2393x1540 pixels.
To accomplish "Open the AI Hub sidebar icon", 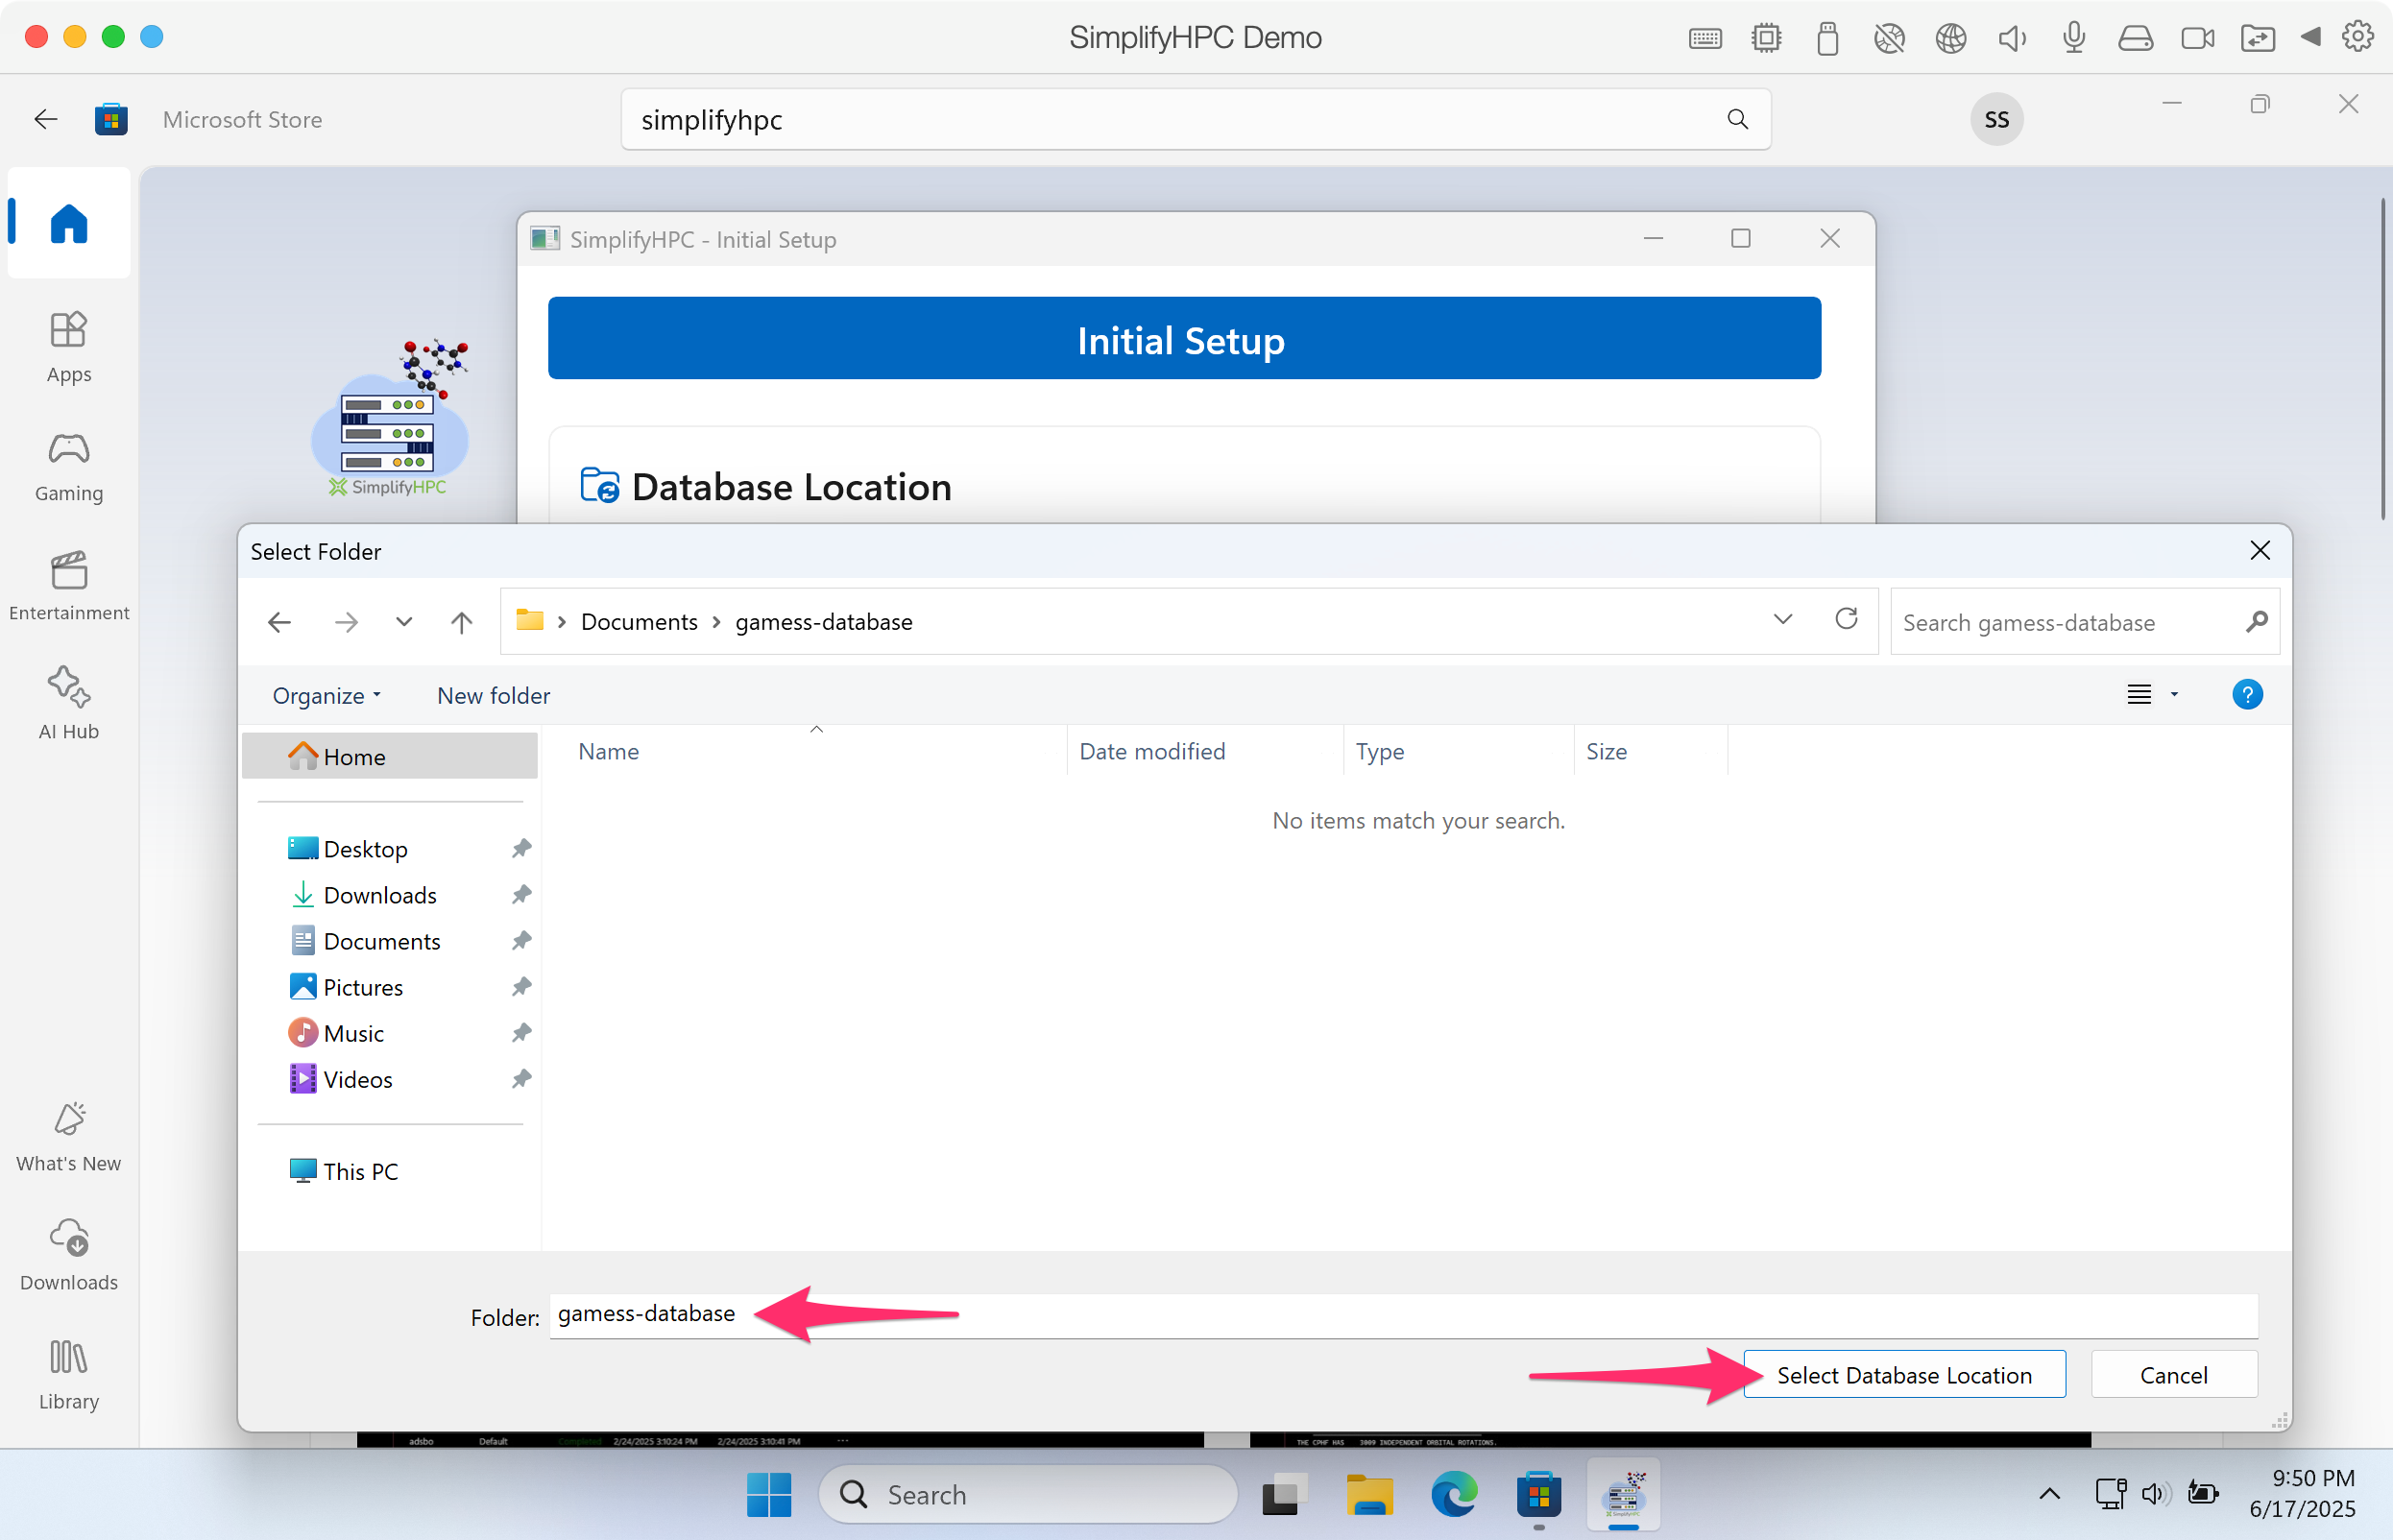I will coord(68,702).
